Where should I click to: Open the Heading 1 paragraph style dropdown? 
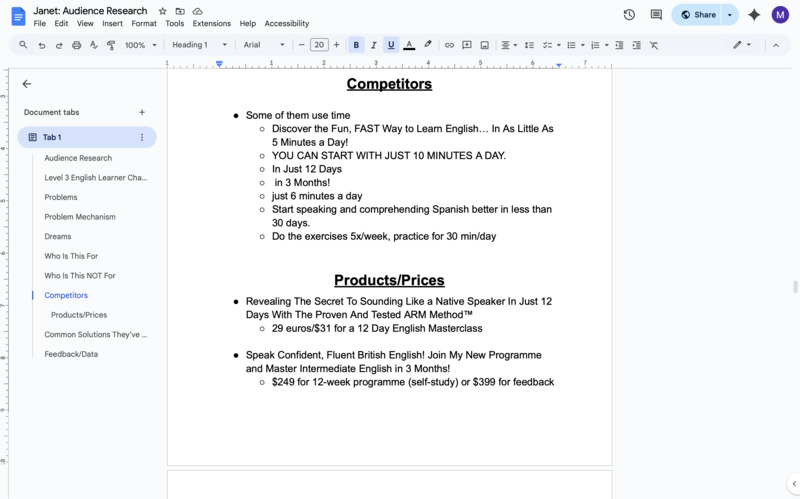199,45
